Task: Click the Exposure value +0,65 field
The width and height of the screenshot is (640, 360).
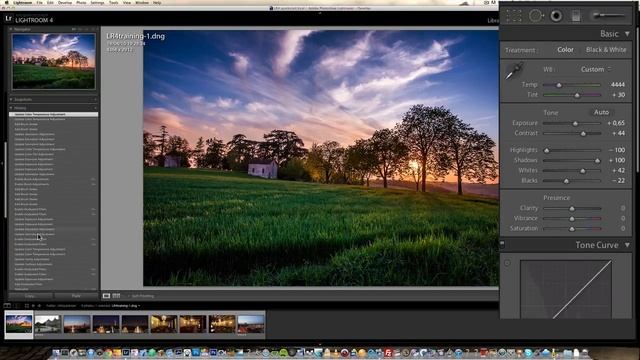Action: [616, 123]
